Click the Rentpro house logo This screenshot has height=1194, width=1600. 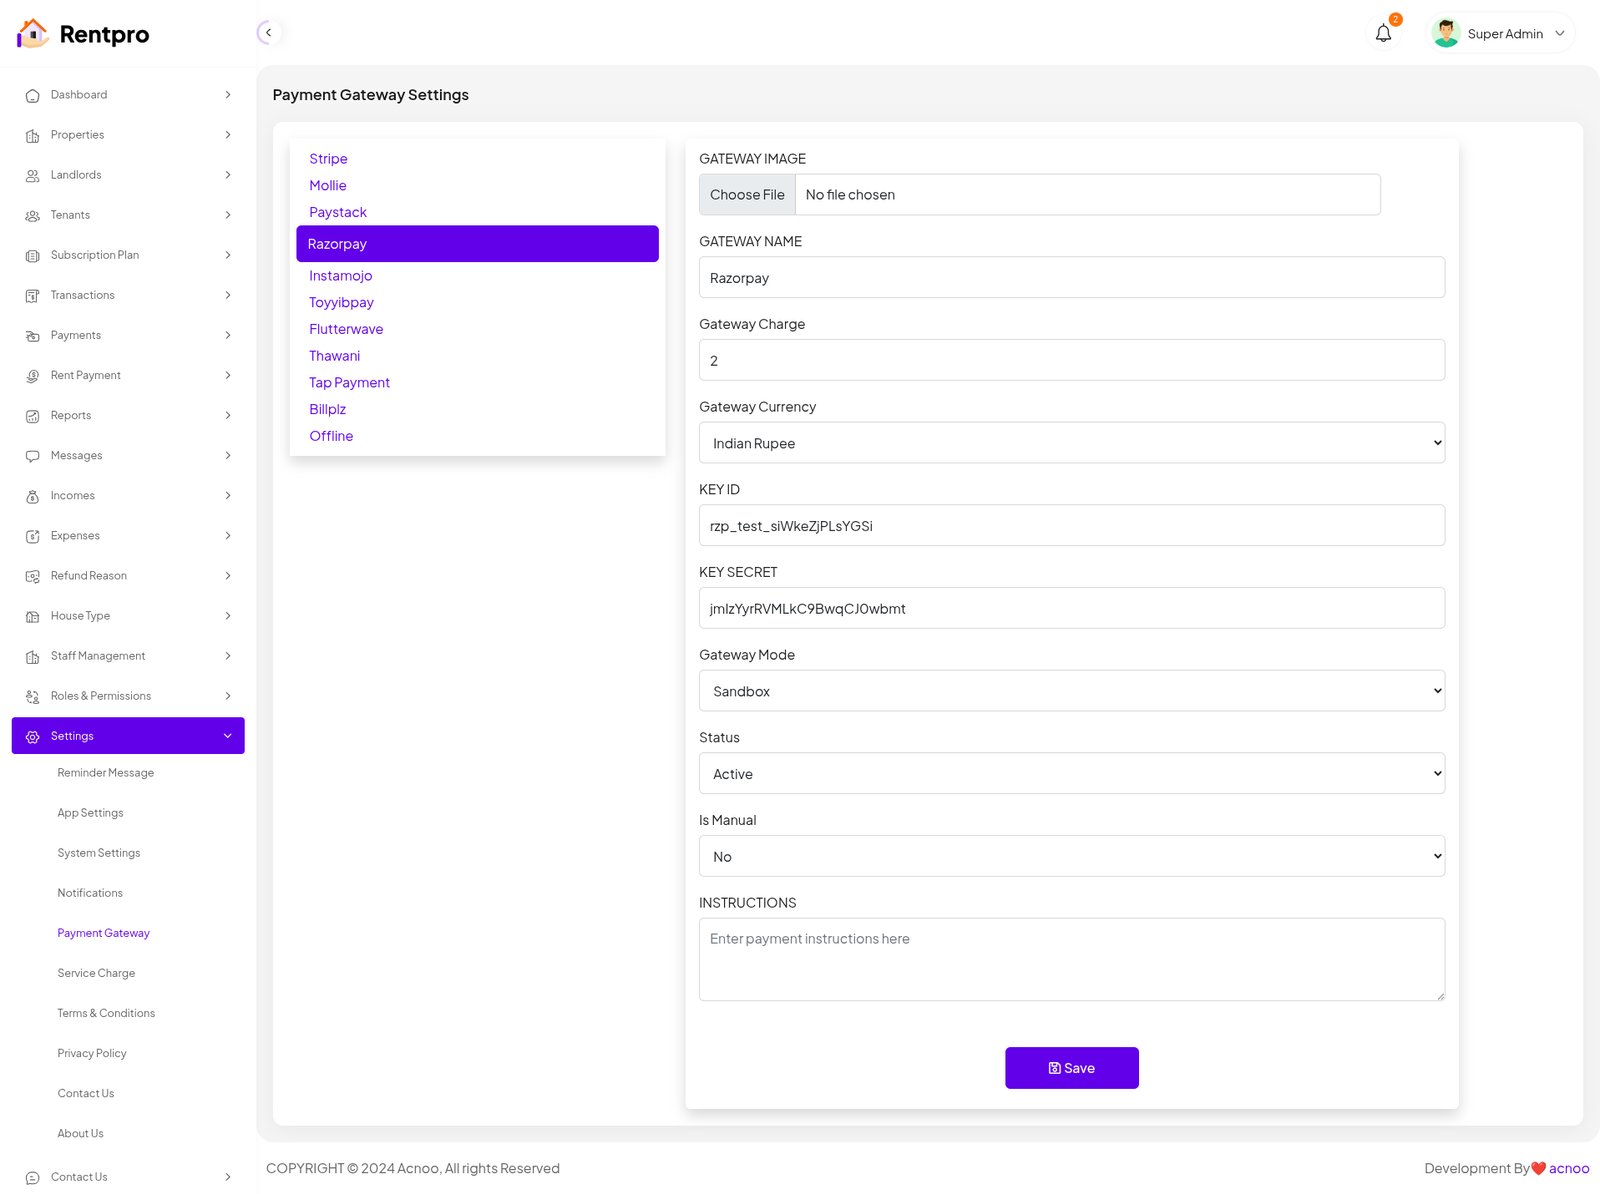tap(33, 34)
